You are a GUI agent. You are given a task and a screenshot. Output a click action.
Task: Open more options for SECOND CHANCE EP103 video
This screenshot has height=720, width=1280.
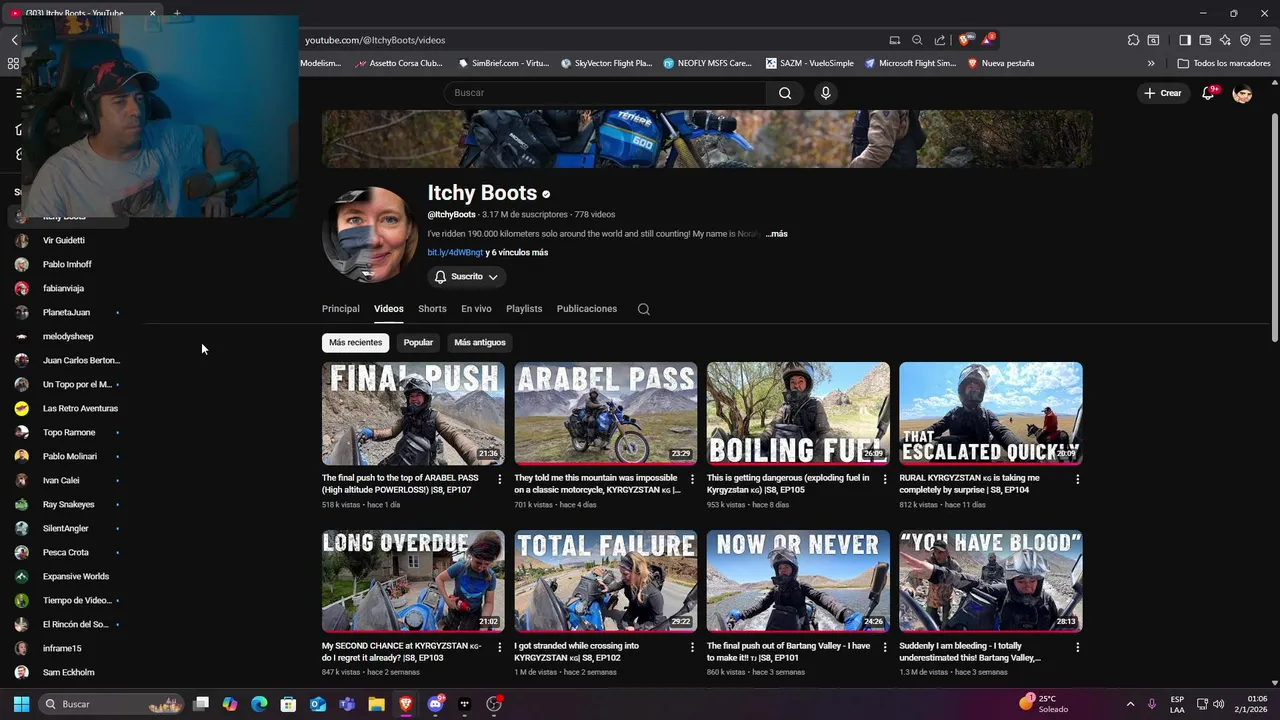click(500, 647)
